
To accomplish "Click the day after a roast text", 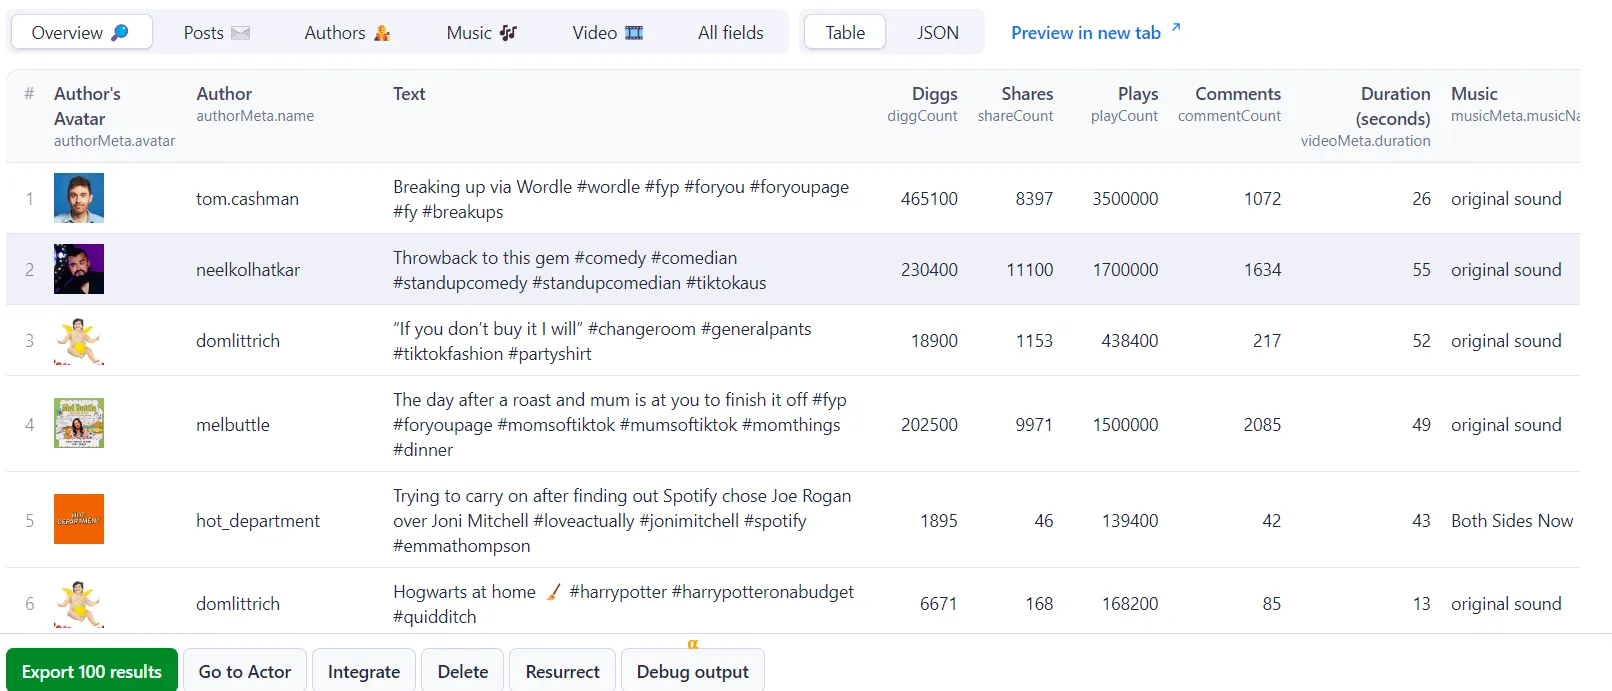I will click(x=620, y=424).
